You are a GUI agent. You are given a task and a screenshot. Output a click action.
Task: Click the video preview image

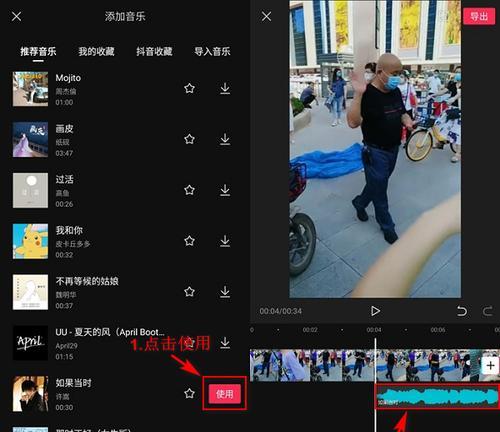tap(375, 149)
